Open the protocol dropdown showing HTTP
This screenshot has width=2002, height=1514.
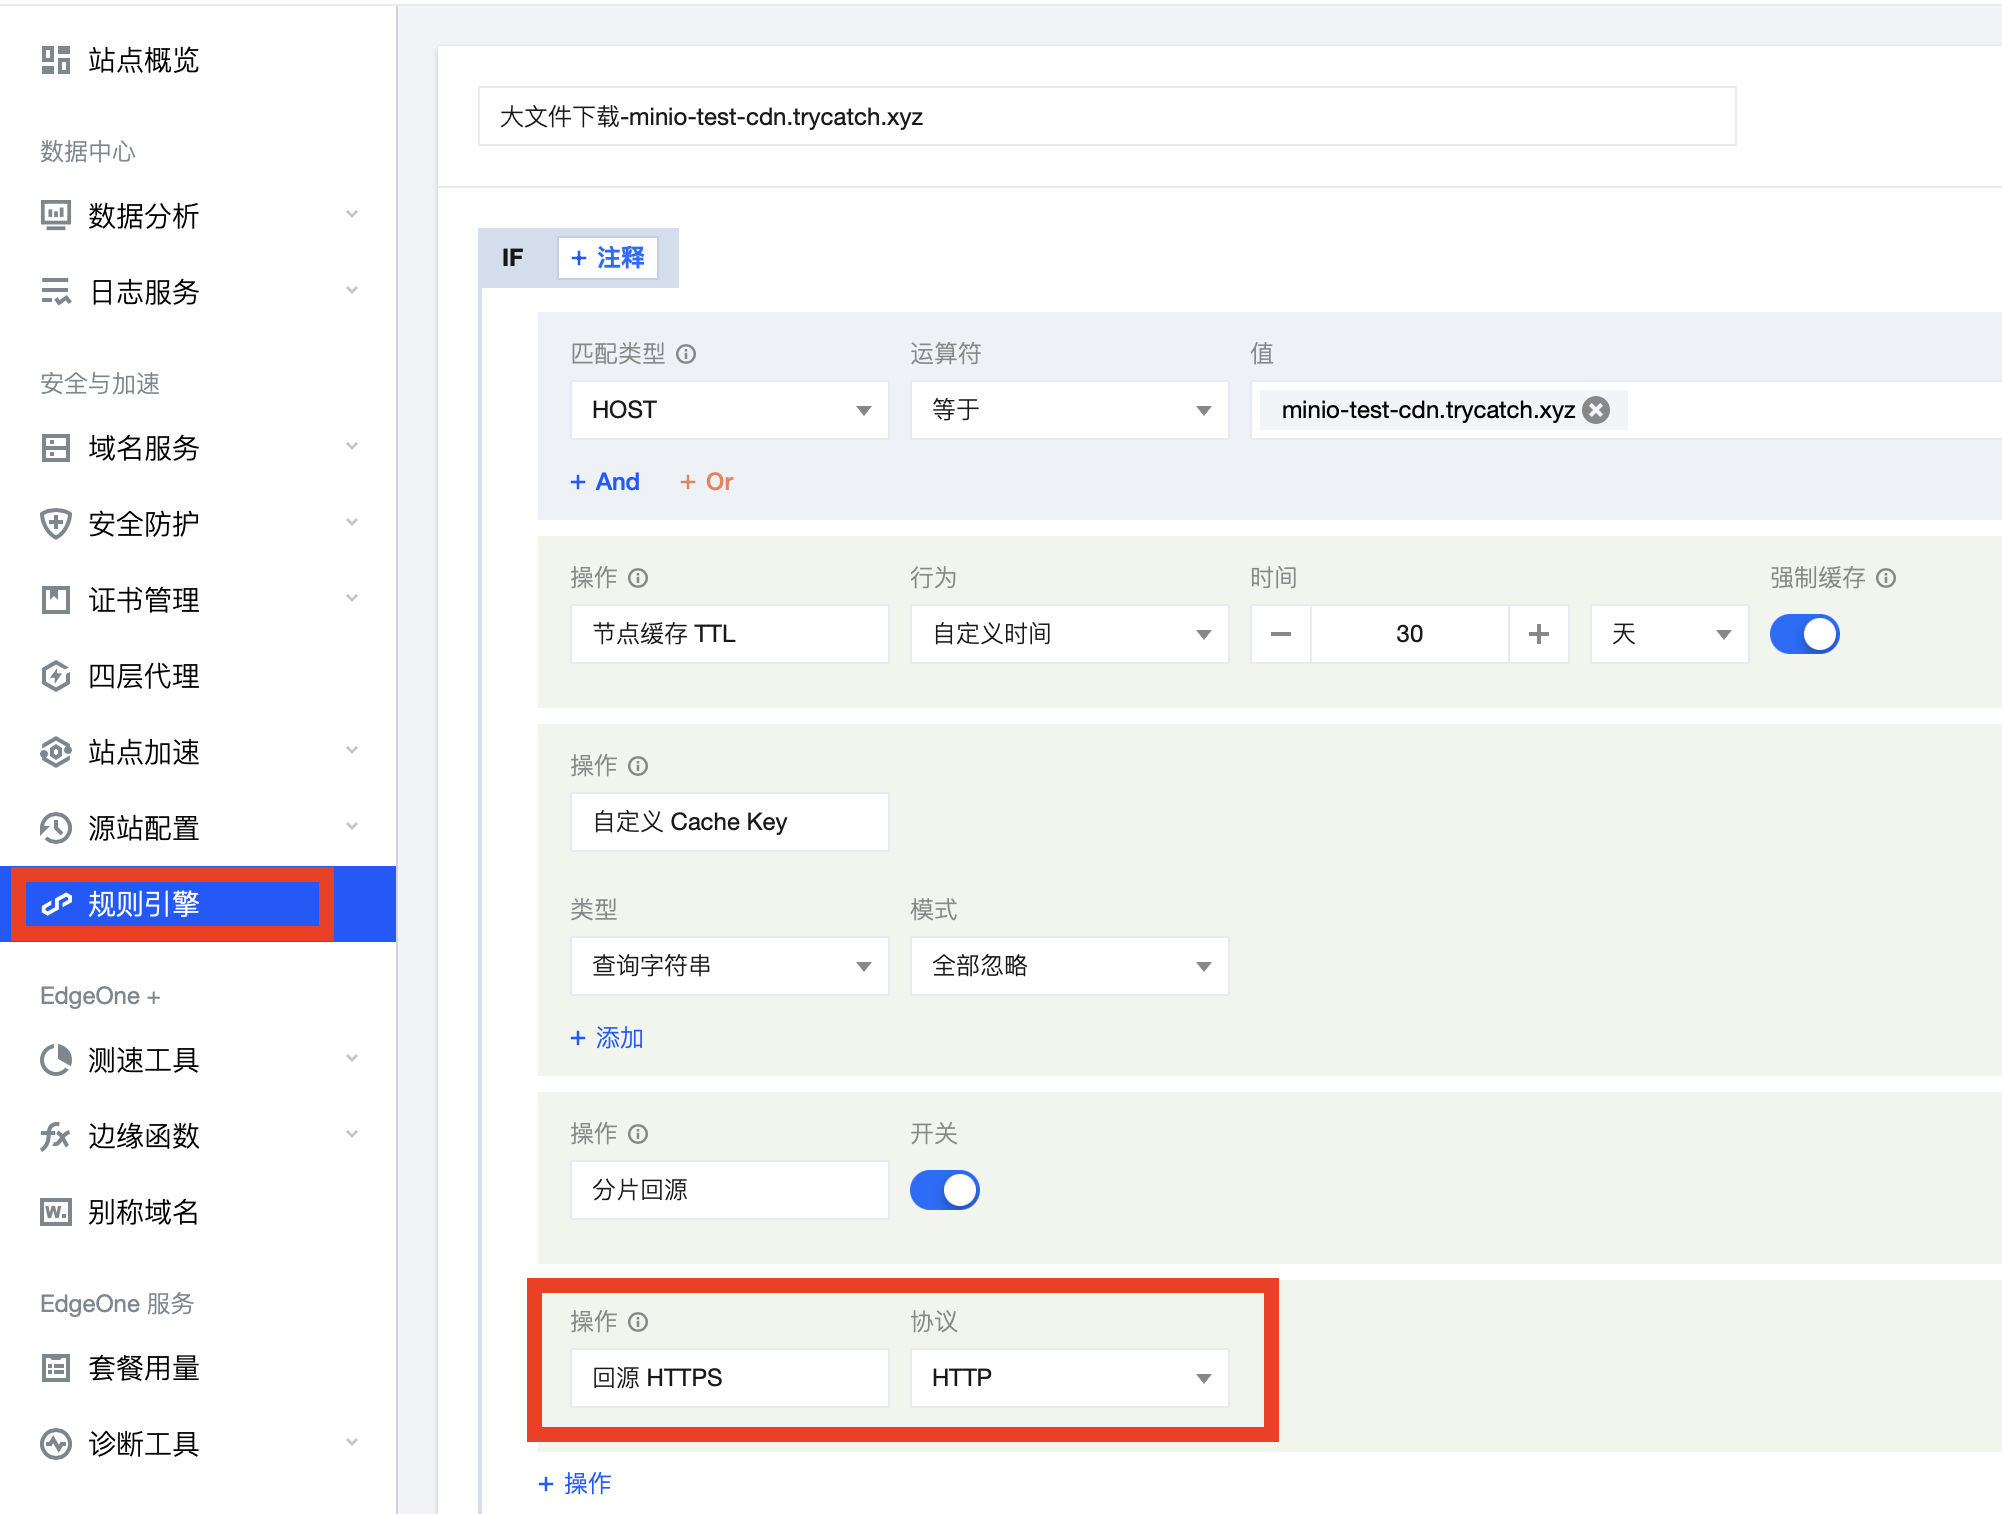1068,1377
